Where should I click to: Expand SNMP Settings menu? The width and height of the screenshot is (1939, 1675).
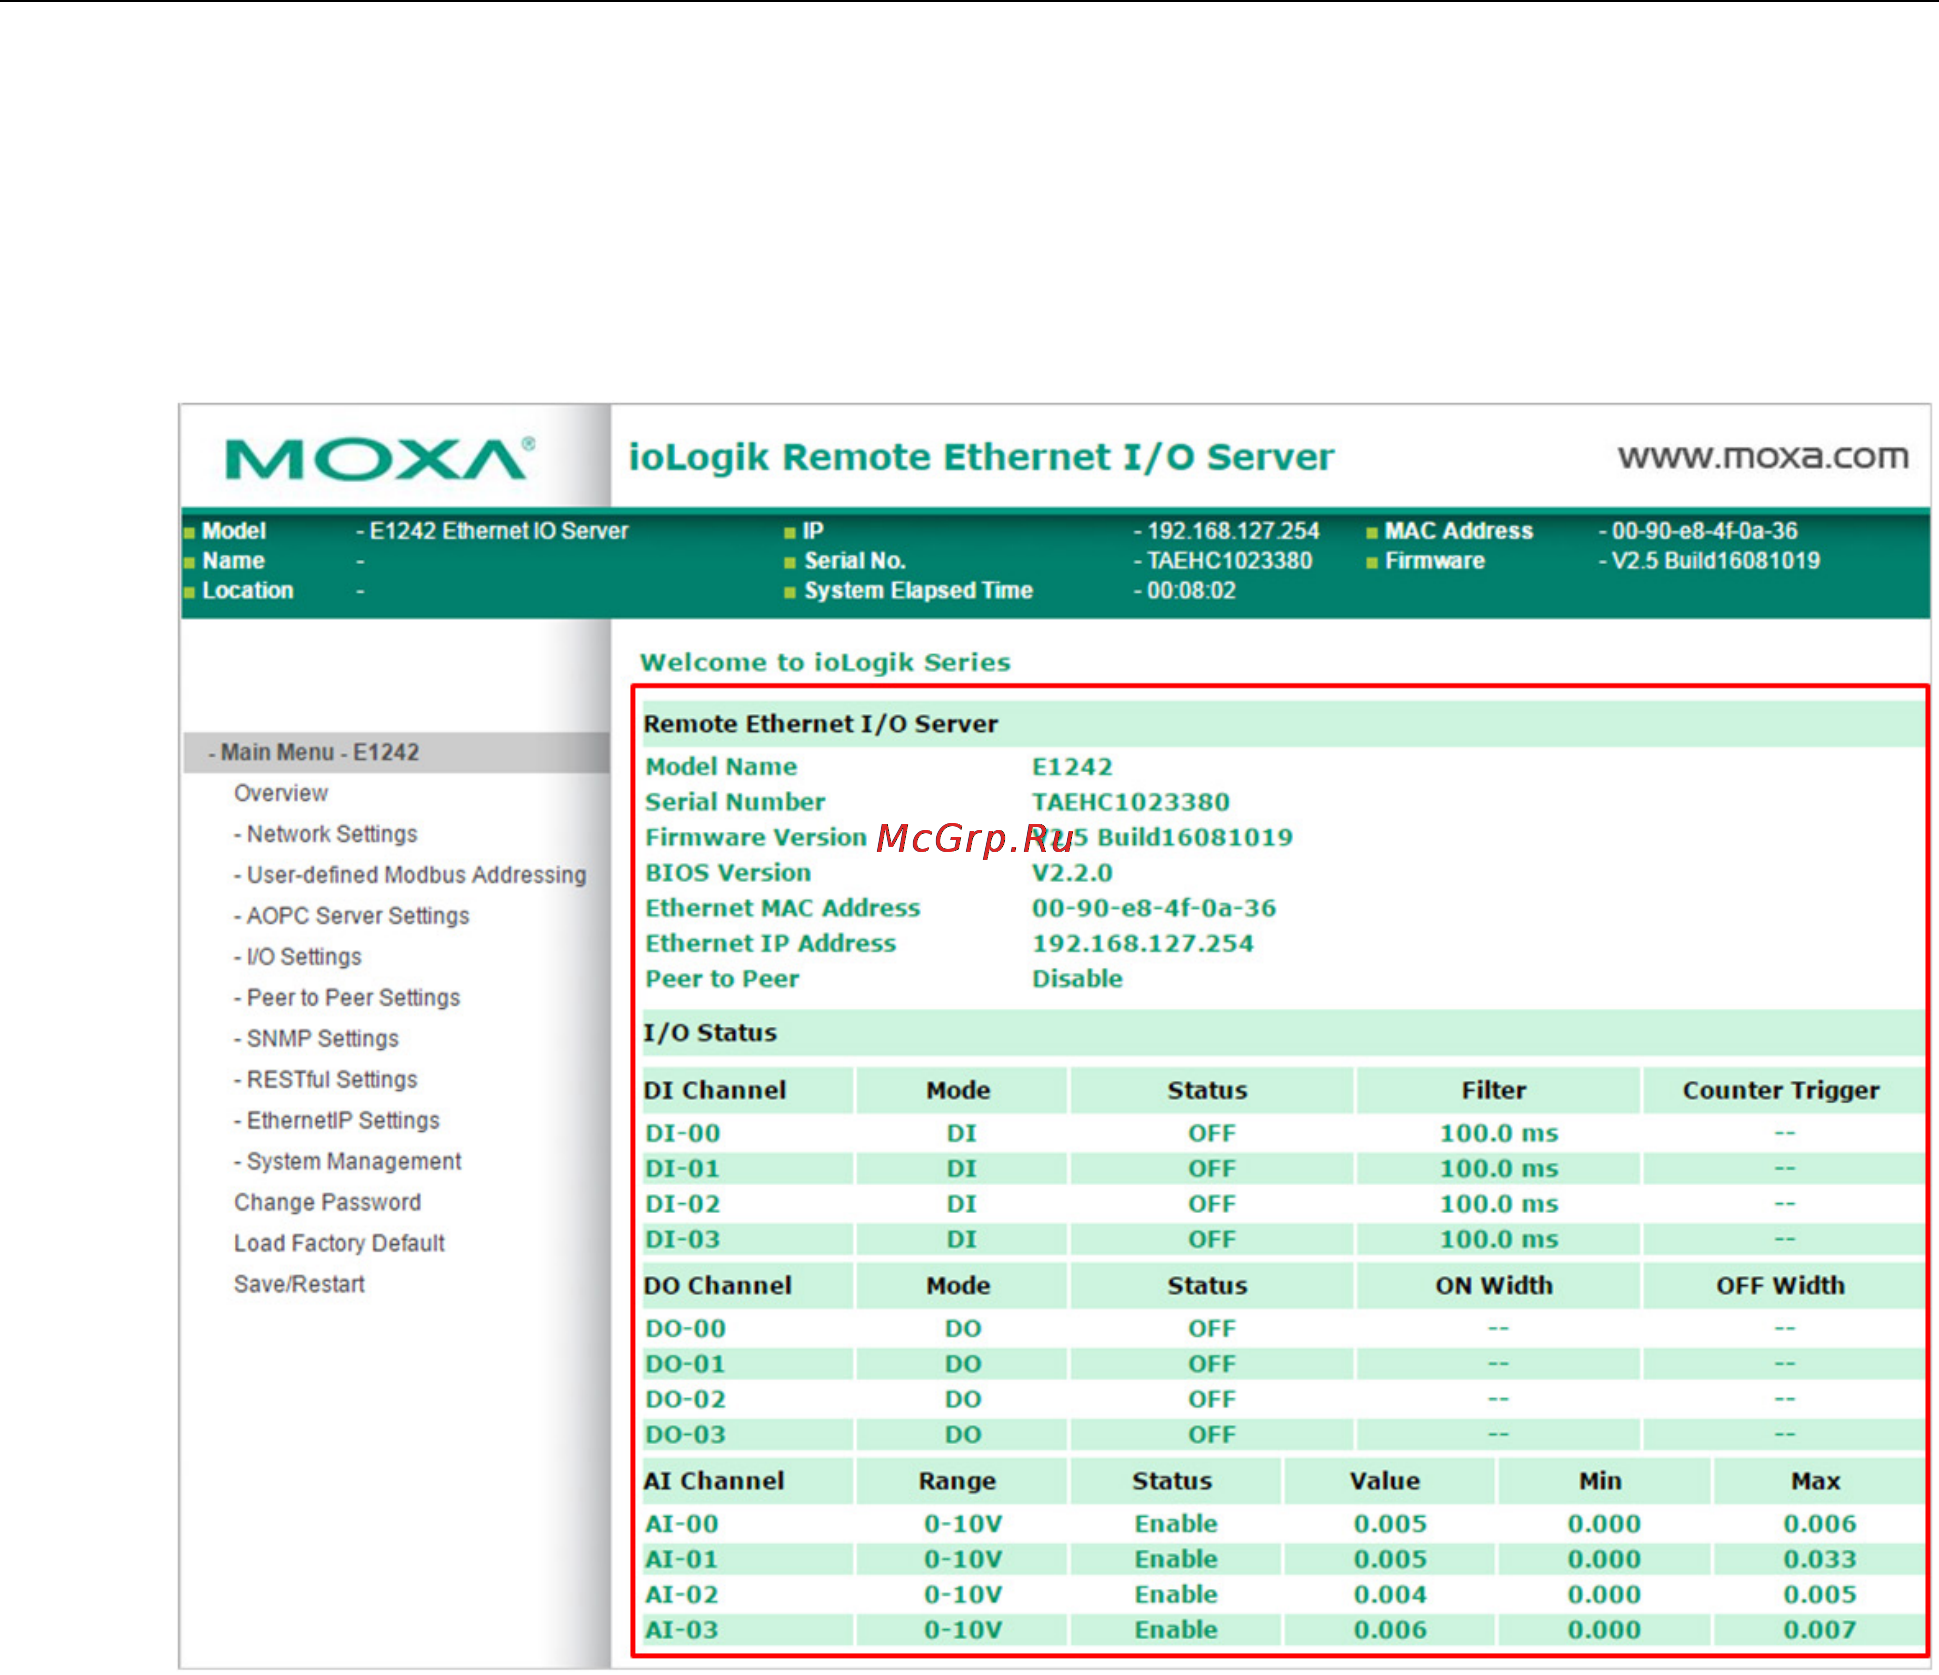(316, 1039)
